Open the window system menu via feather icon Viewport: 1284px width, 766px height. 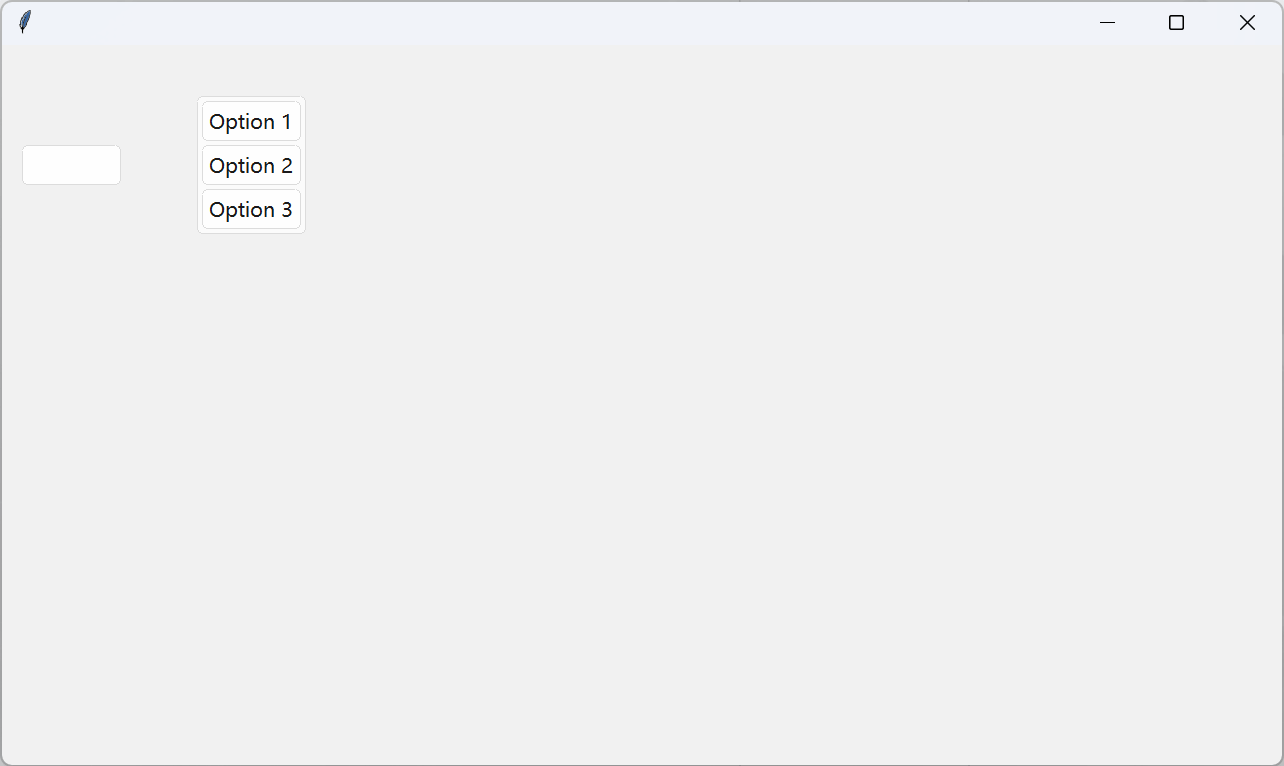[25, 22]
